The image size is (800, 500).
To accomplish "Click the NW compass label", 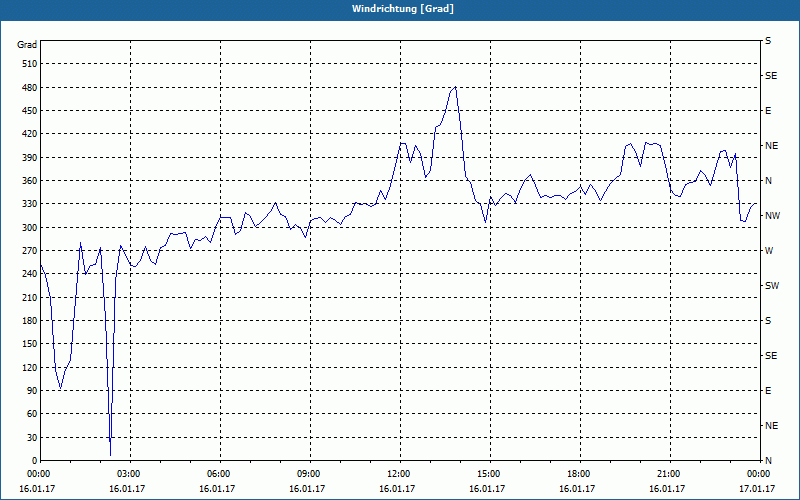I will (772, 216).
